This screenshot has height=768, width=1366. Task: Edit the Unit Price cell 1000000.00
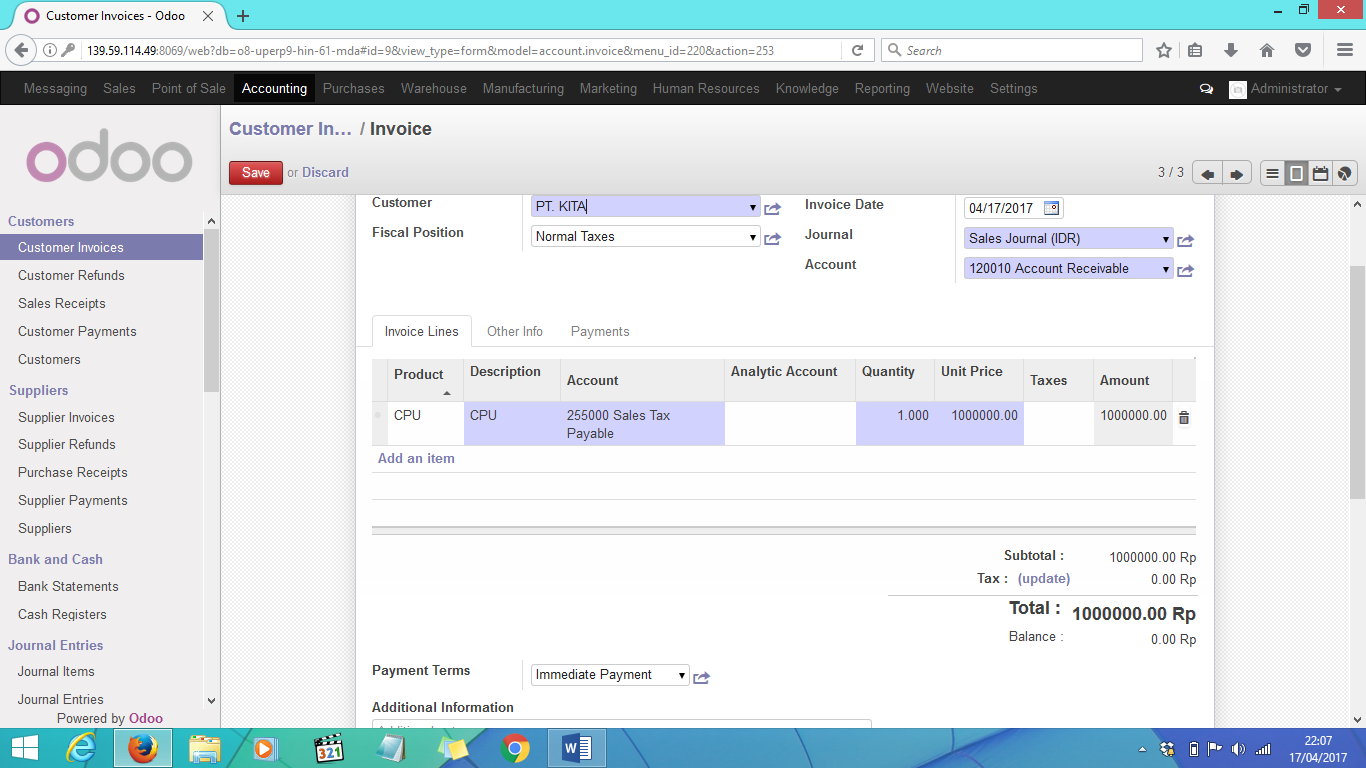978,424
